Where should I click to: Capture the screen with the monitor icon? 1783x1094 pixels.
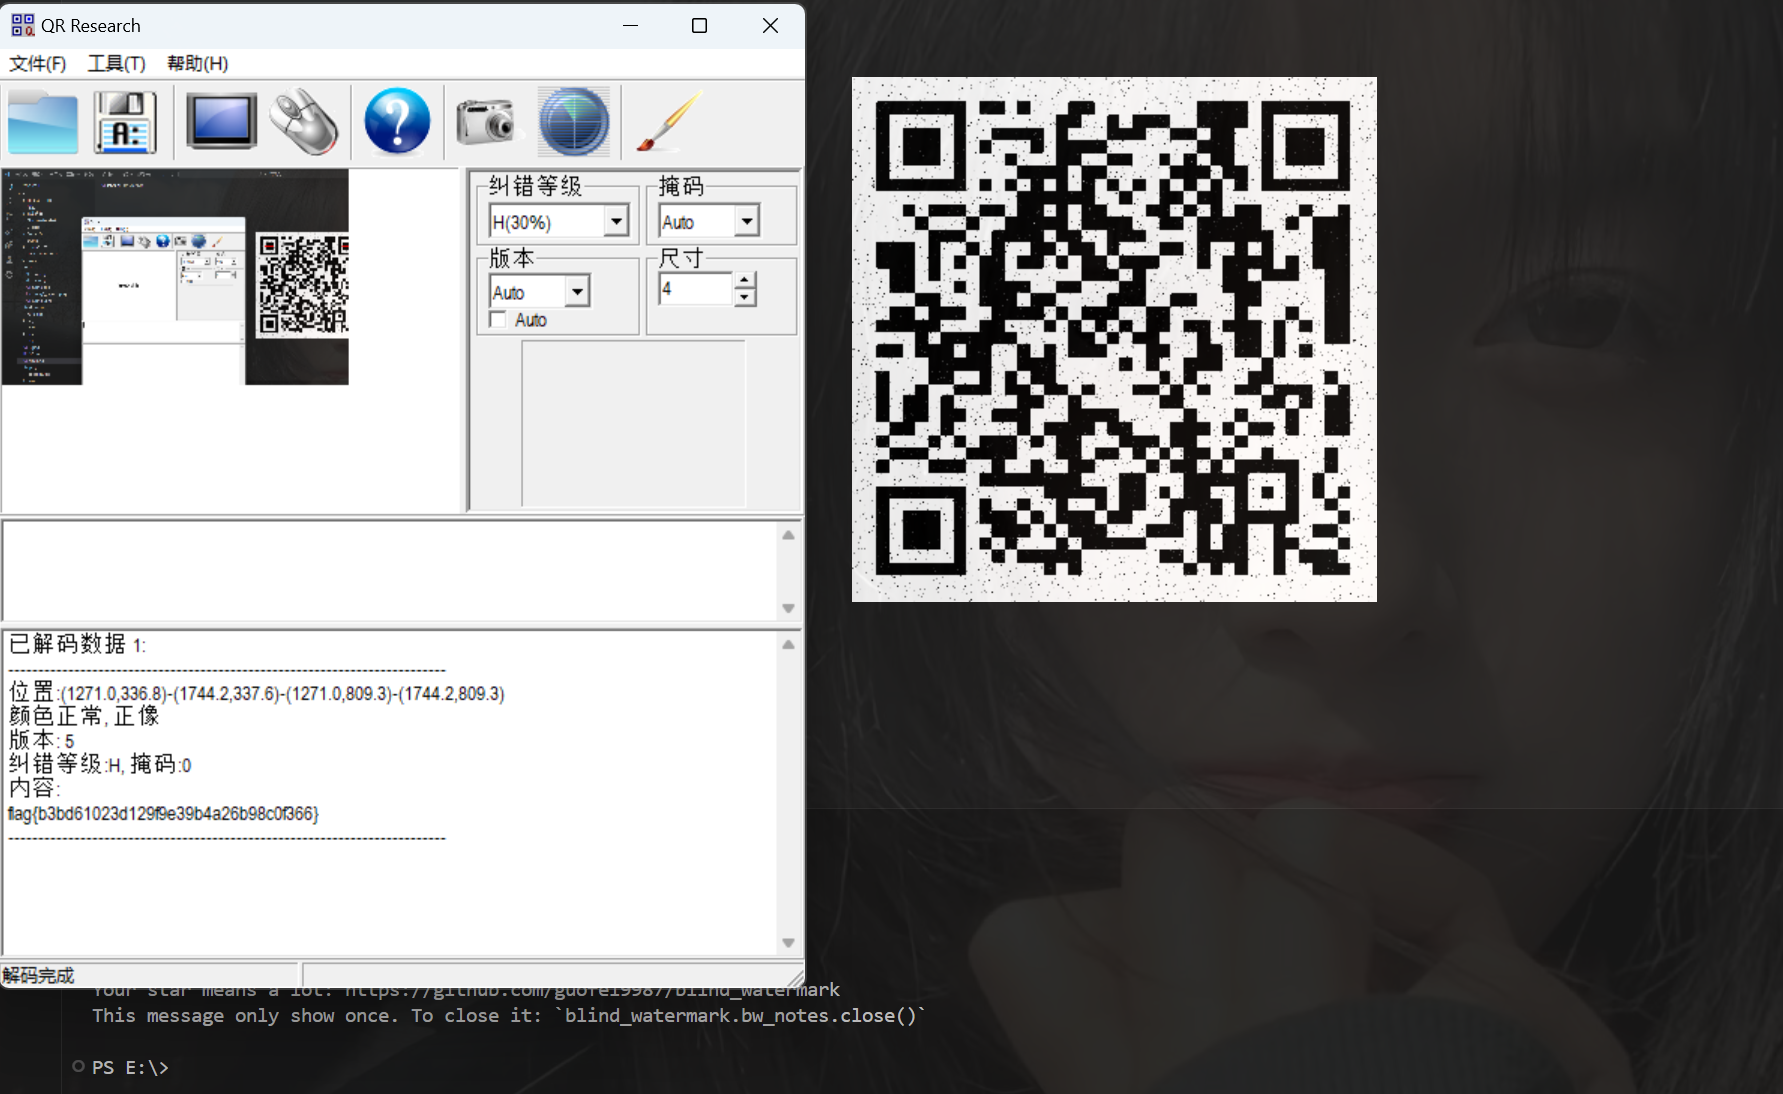click(222, 122)
